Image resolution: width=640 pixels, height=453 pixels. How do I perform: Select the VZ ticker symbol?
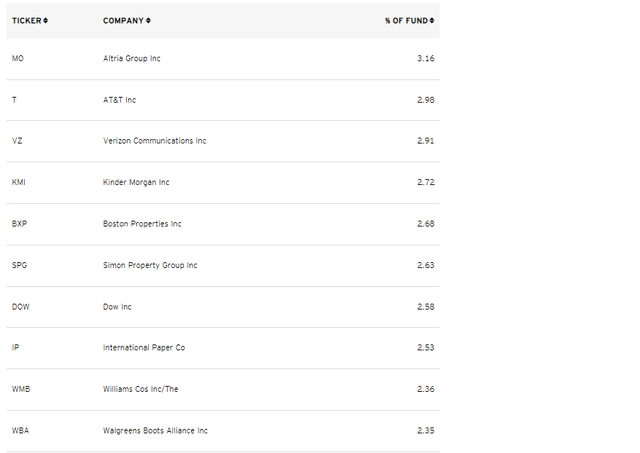[x=17, y=141]
